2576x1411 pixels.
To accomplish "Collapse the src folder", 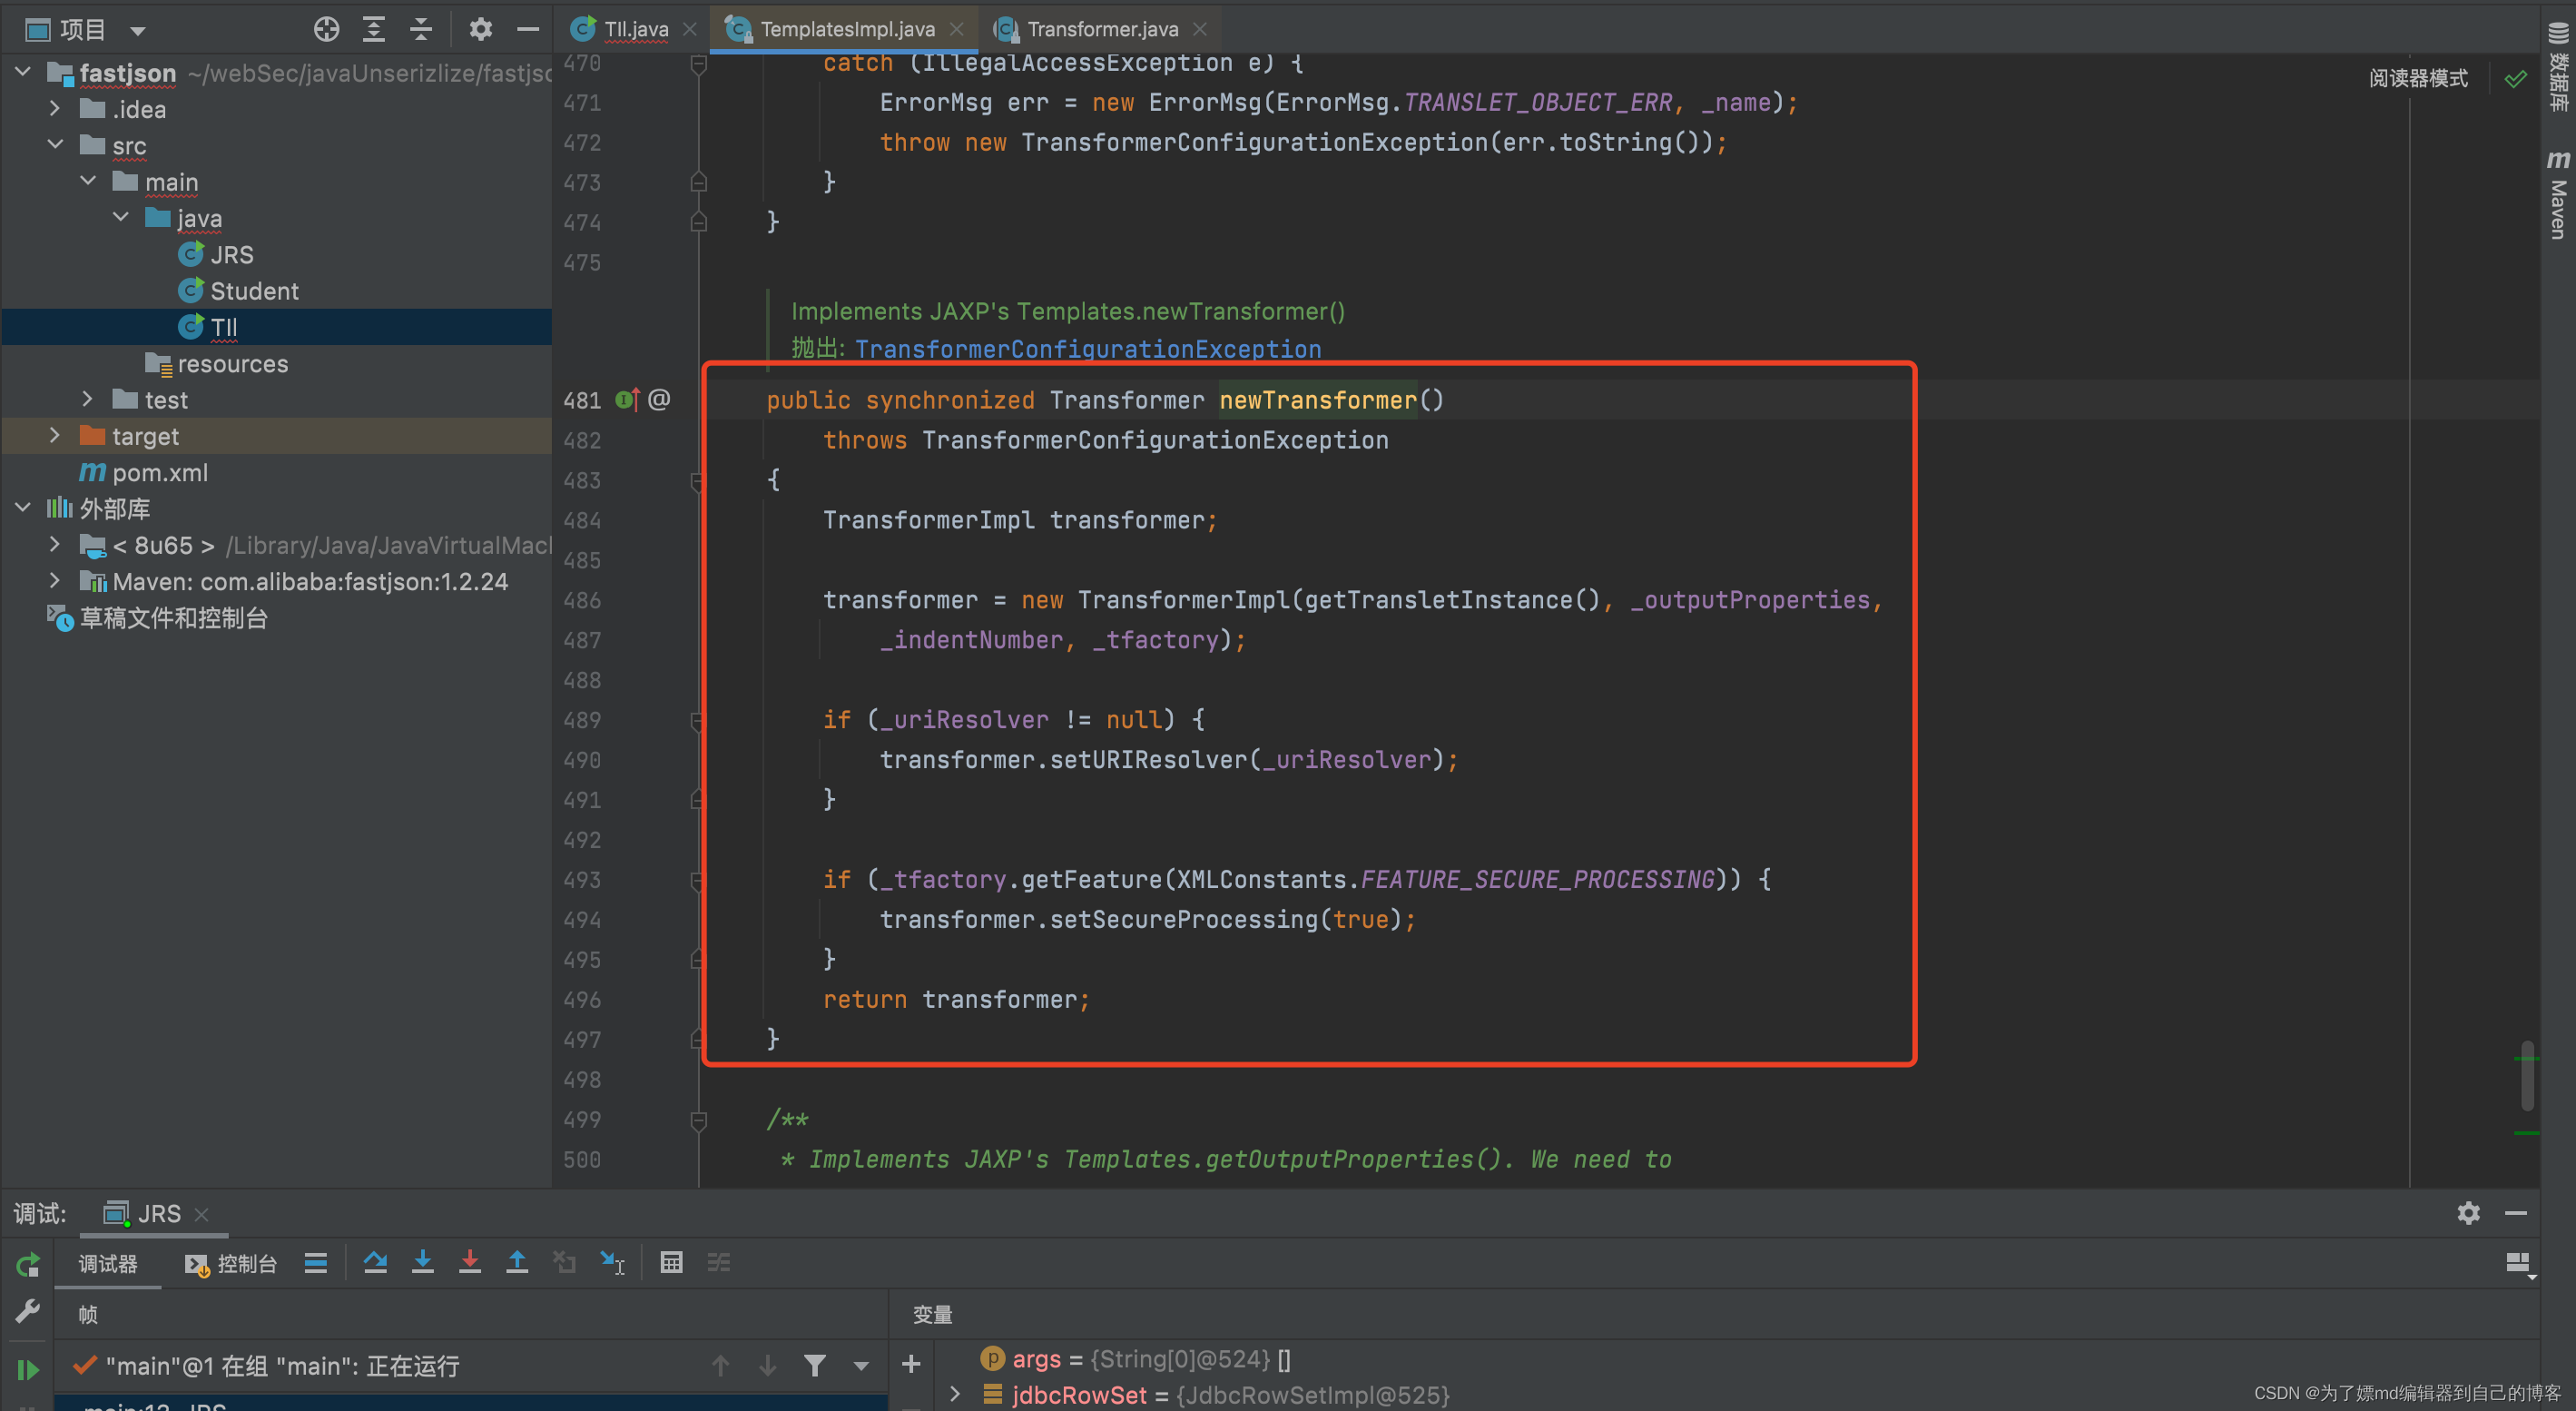I will (55, 145).
